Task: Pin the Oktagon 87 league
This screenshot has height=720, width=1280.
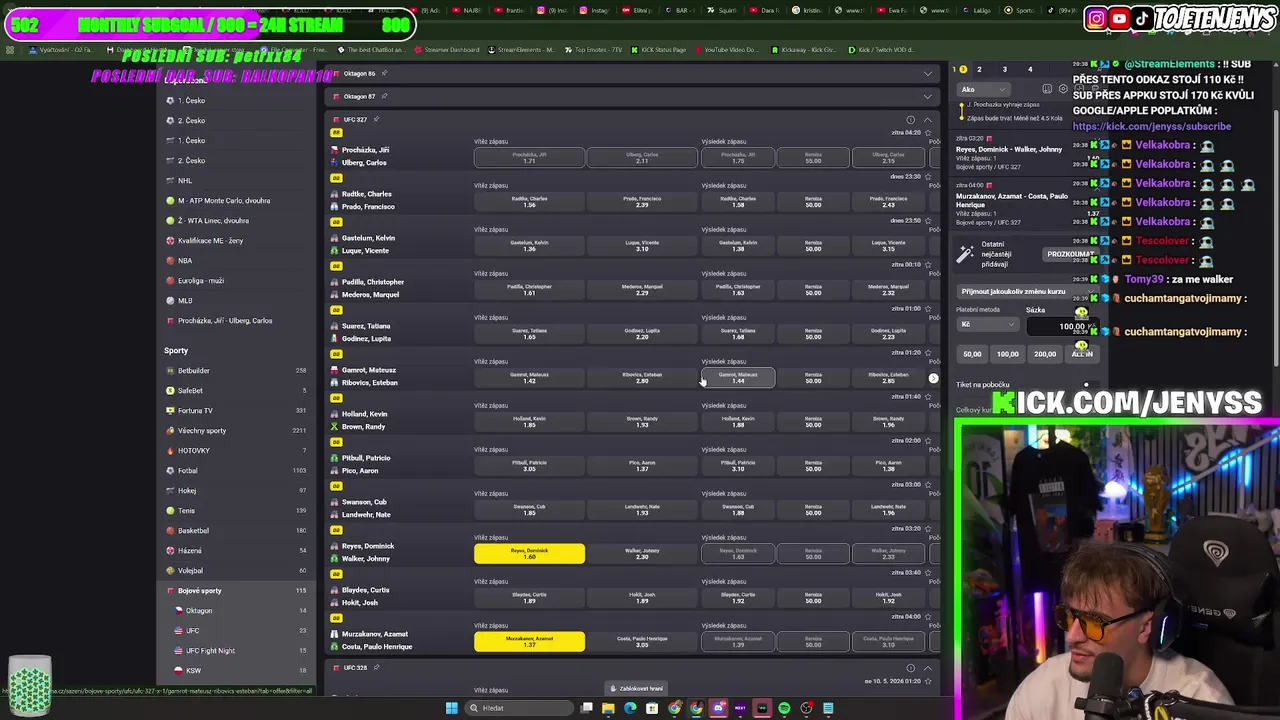Action: tap(384, 96)
